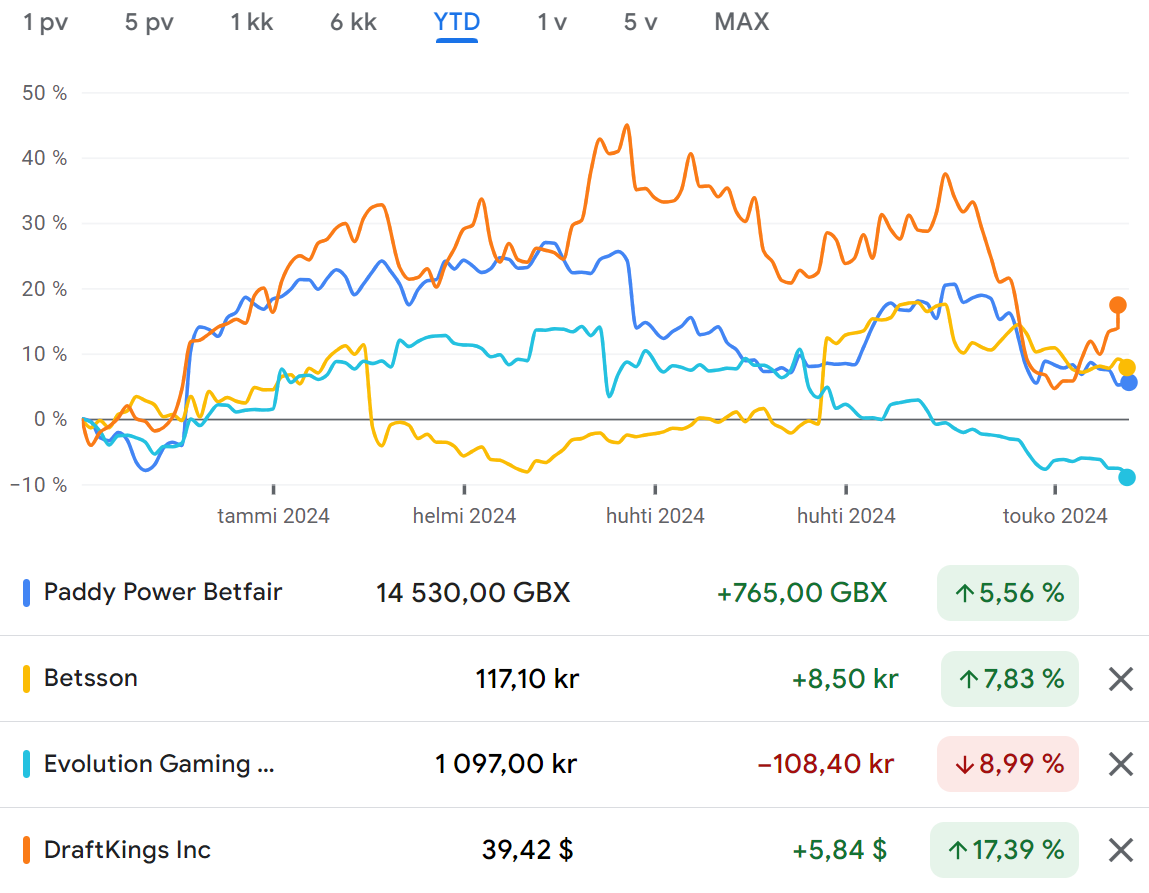Click the +8,50 kr change value
Viewport: 1149px width, 893px height.
845,679
